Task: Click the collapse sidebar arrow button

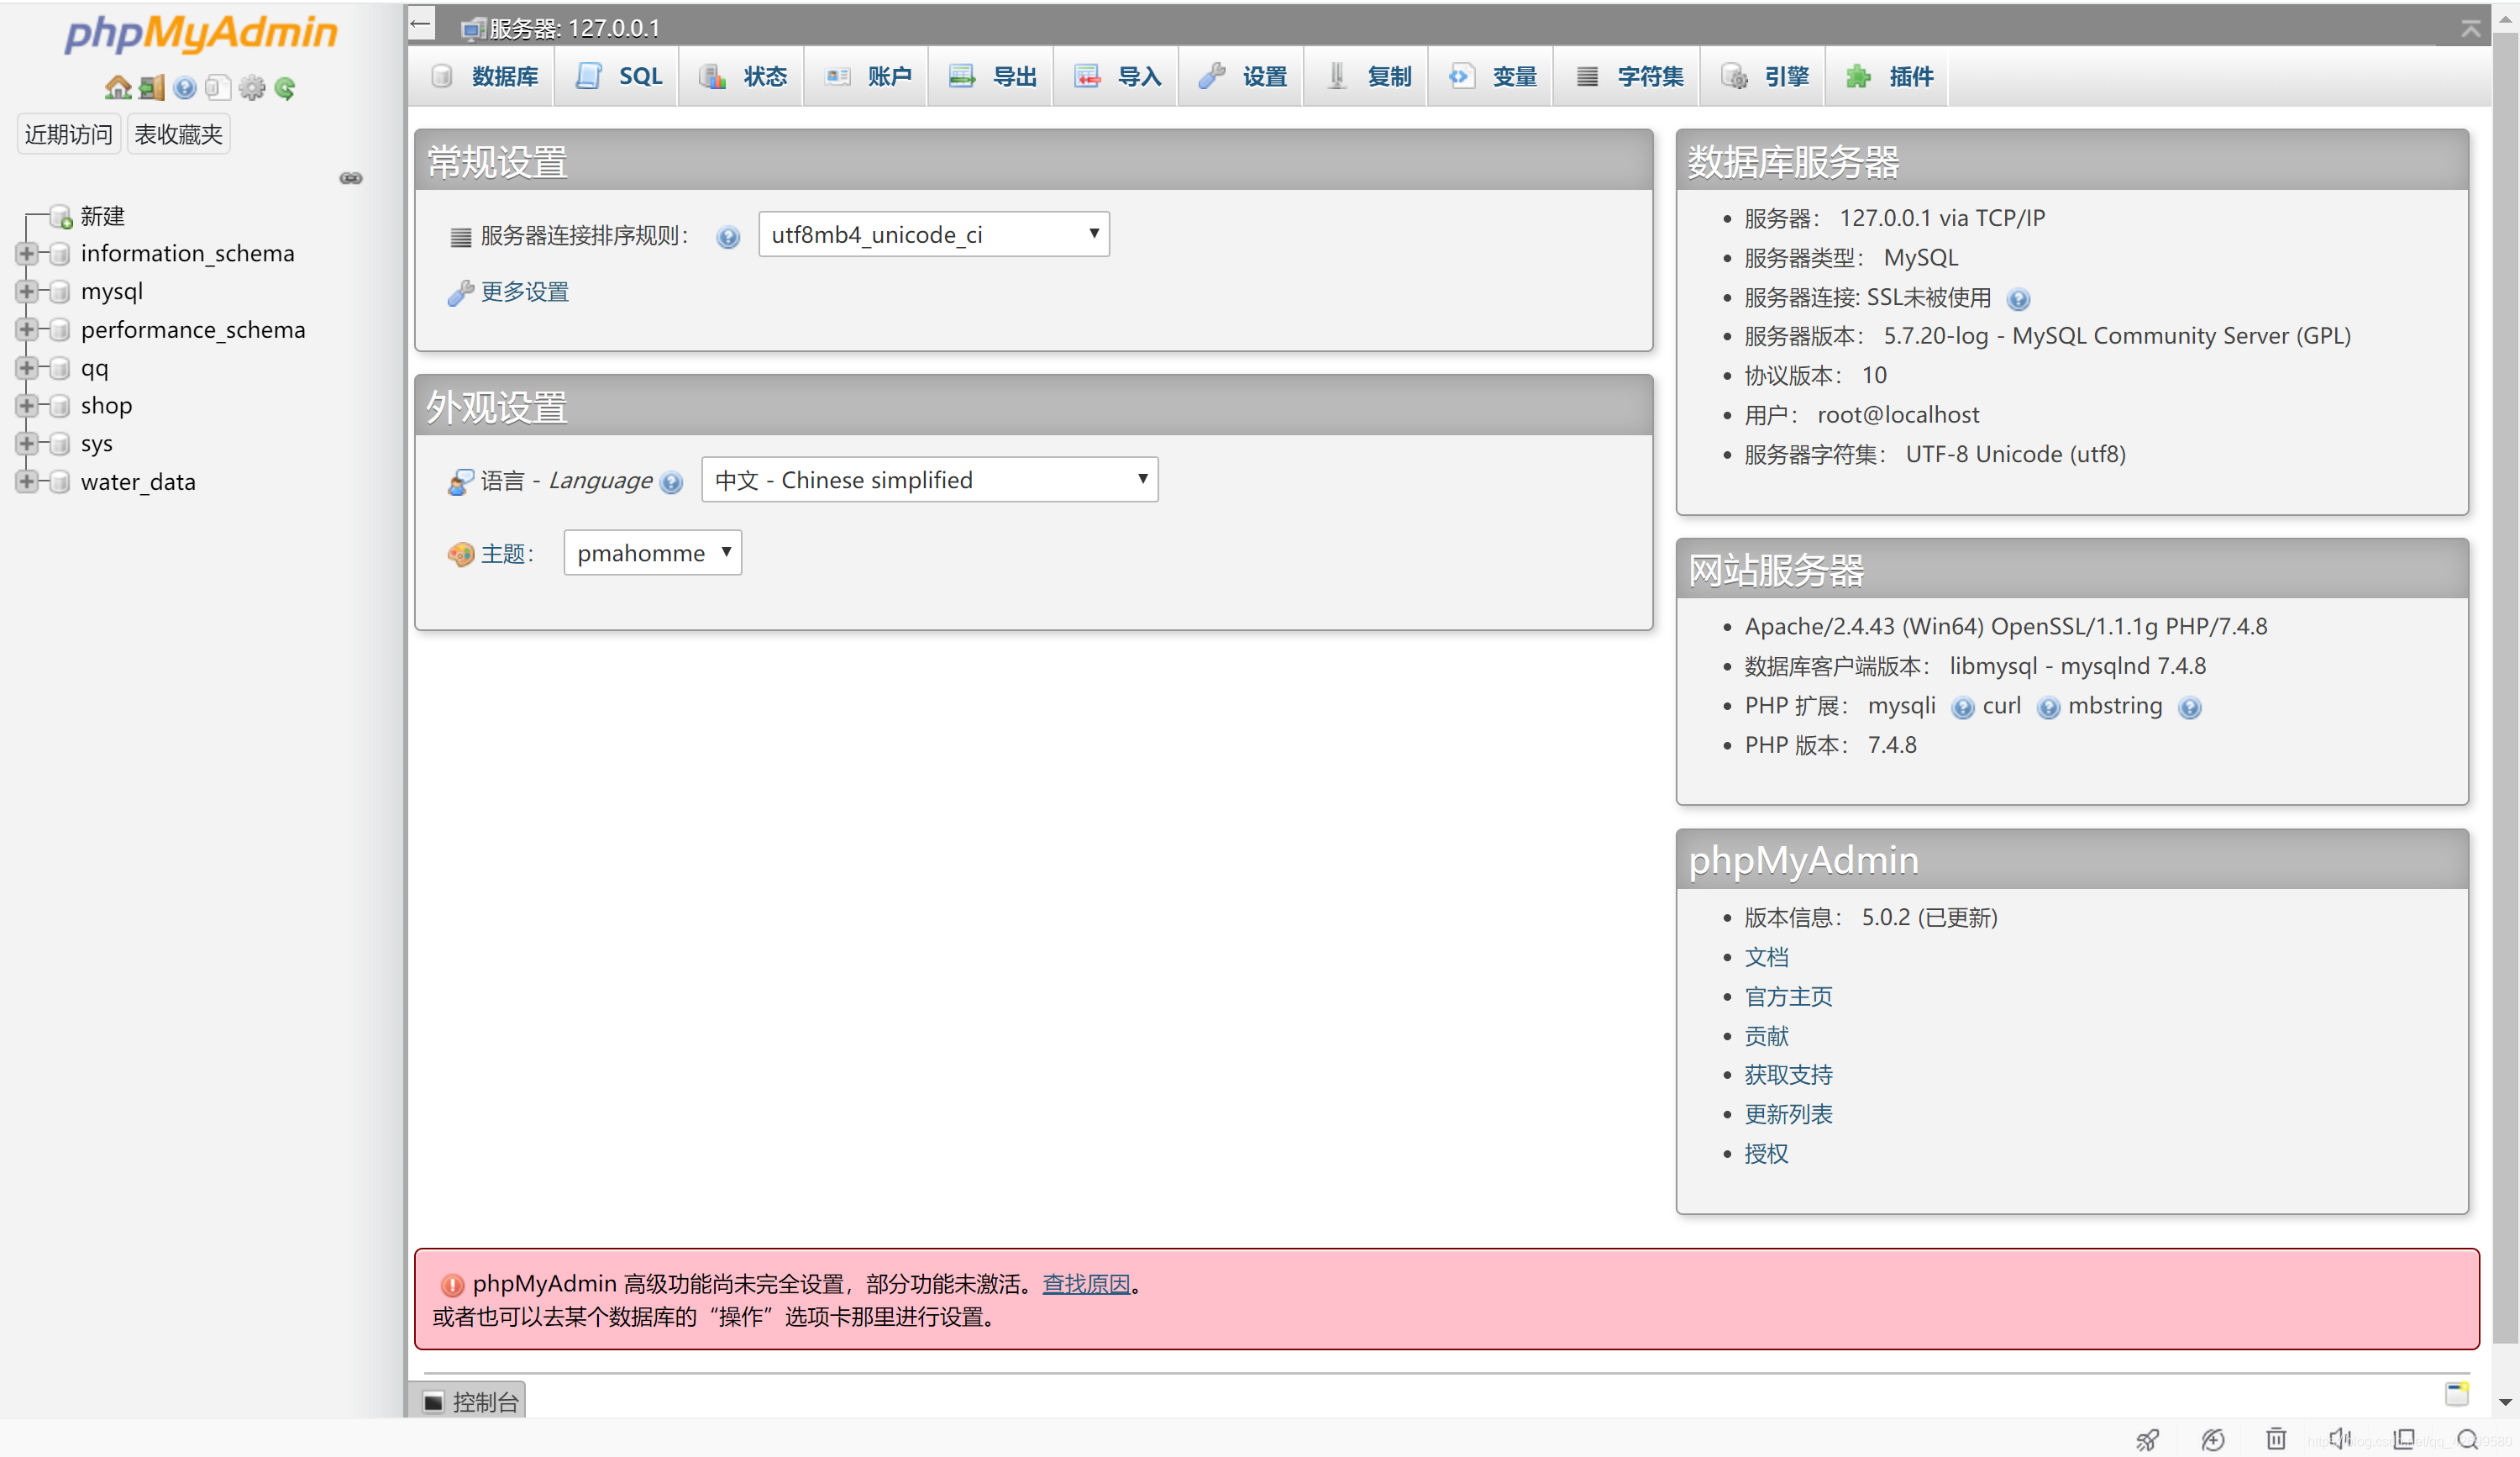Action: pos(421,24)
